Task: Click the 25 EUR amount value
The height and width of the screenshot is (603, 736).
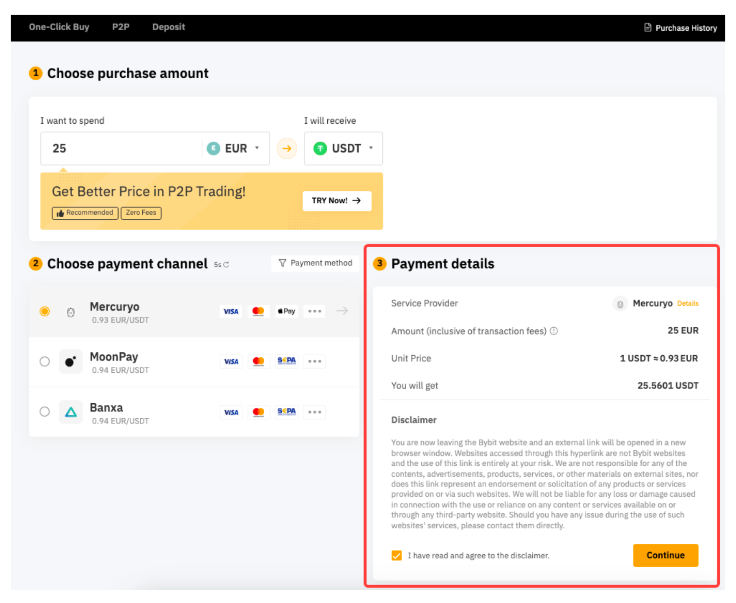Action: (683, 331)
